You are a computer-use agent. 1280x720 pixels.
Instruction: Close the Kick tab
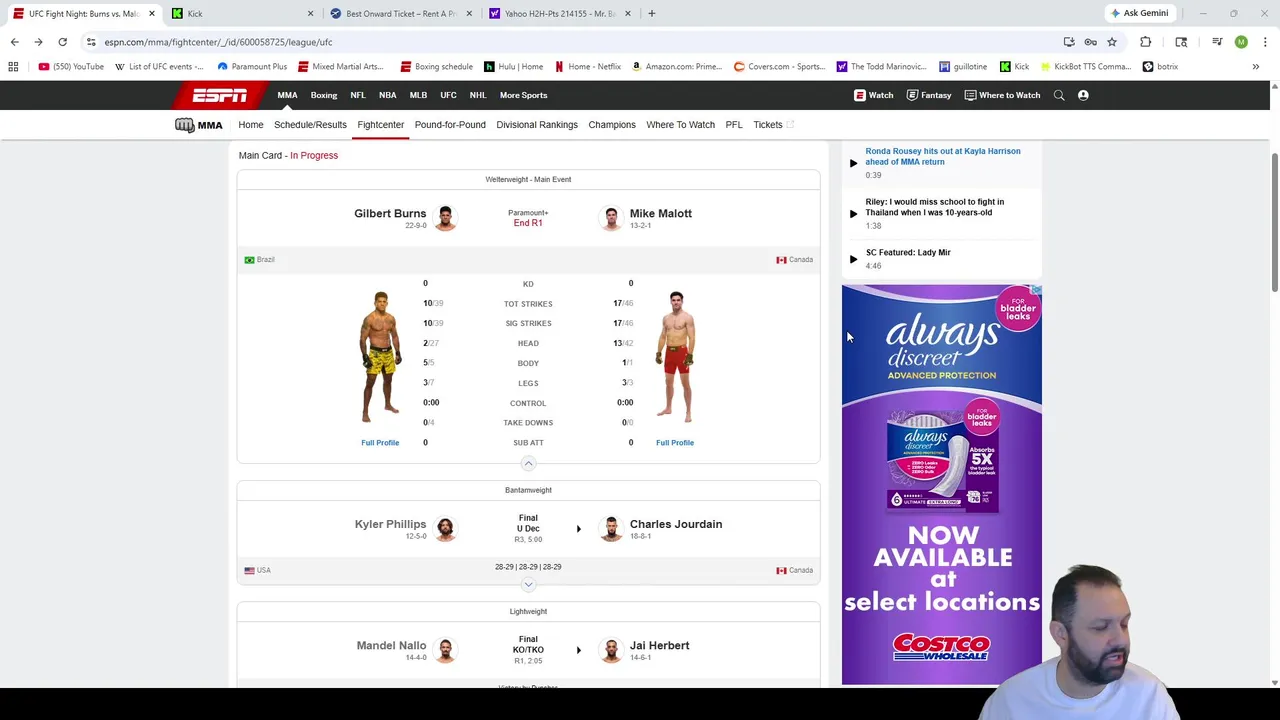310,14
